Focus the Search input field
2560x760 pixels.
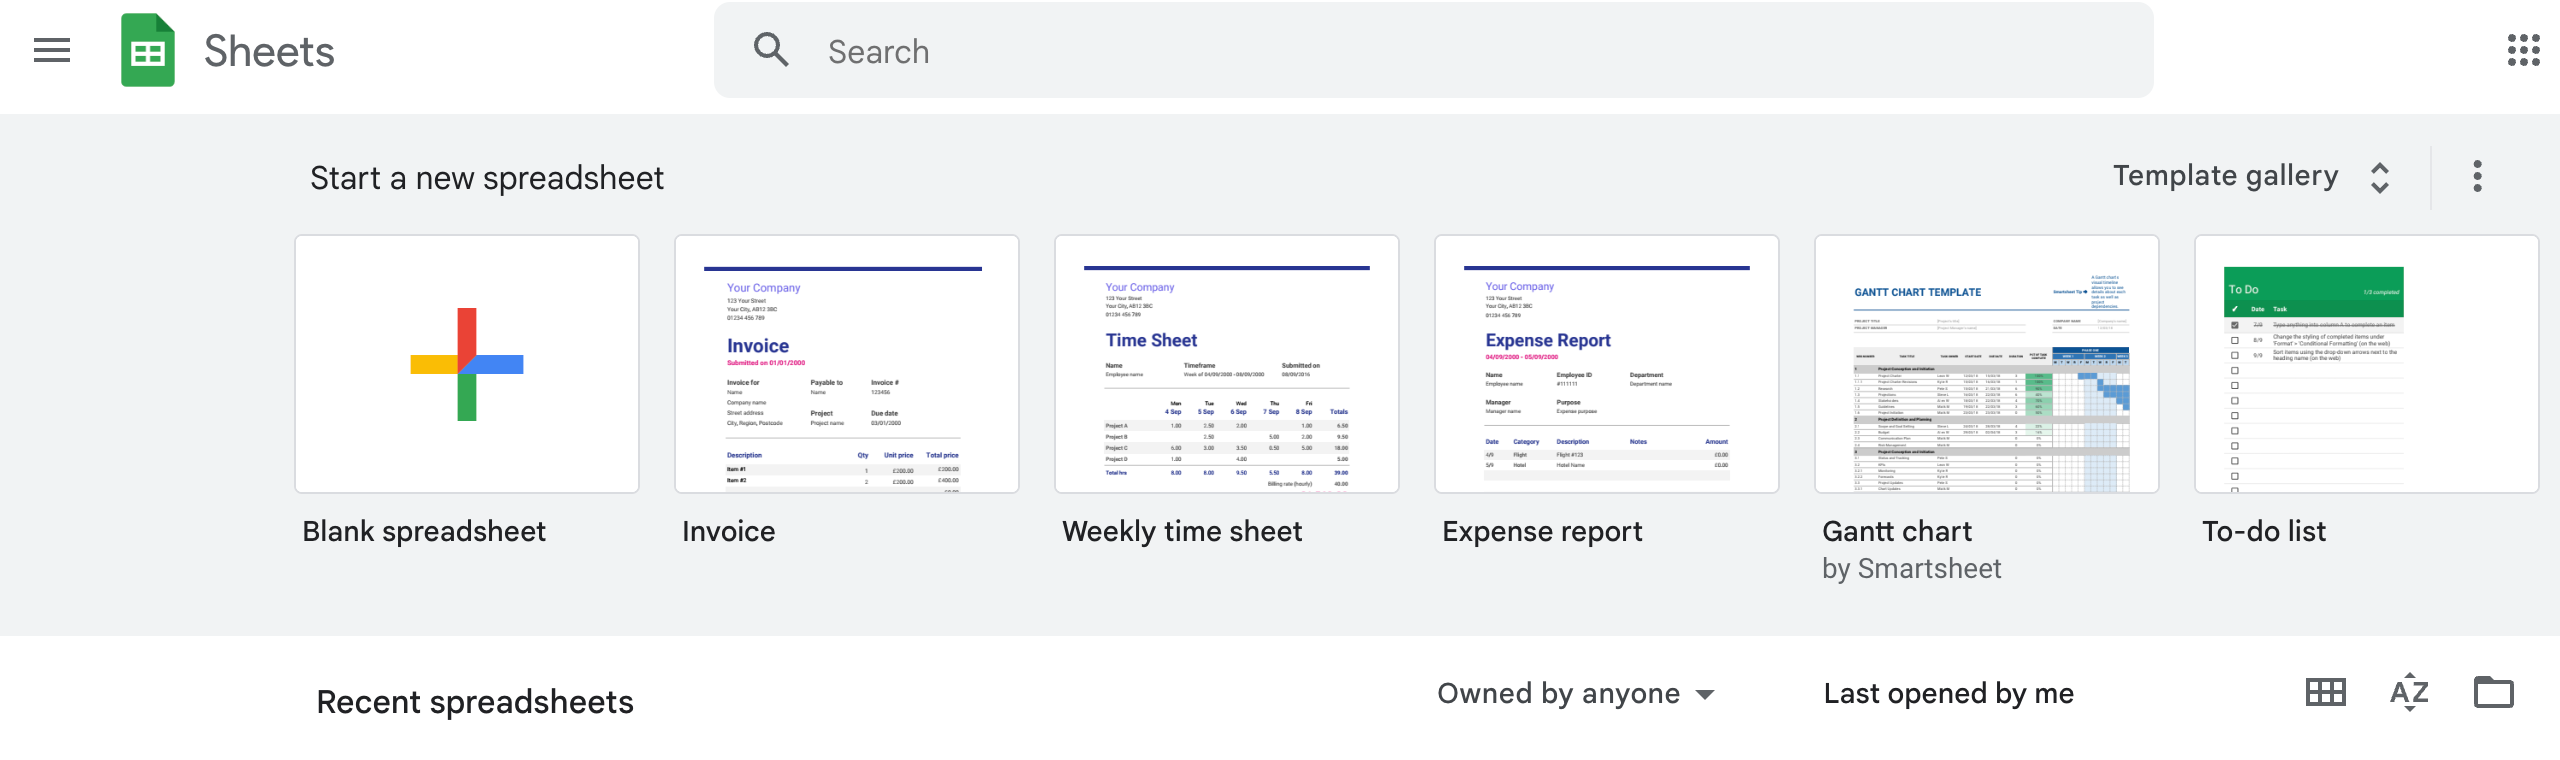1433,50
